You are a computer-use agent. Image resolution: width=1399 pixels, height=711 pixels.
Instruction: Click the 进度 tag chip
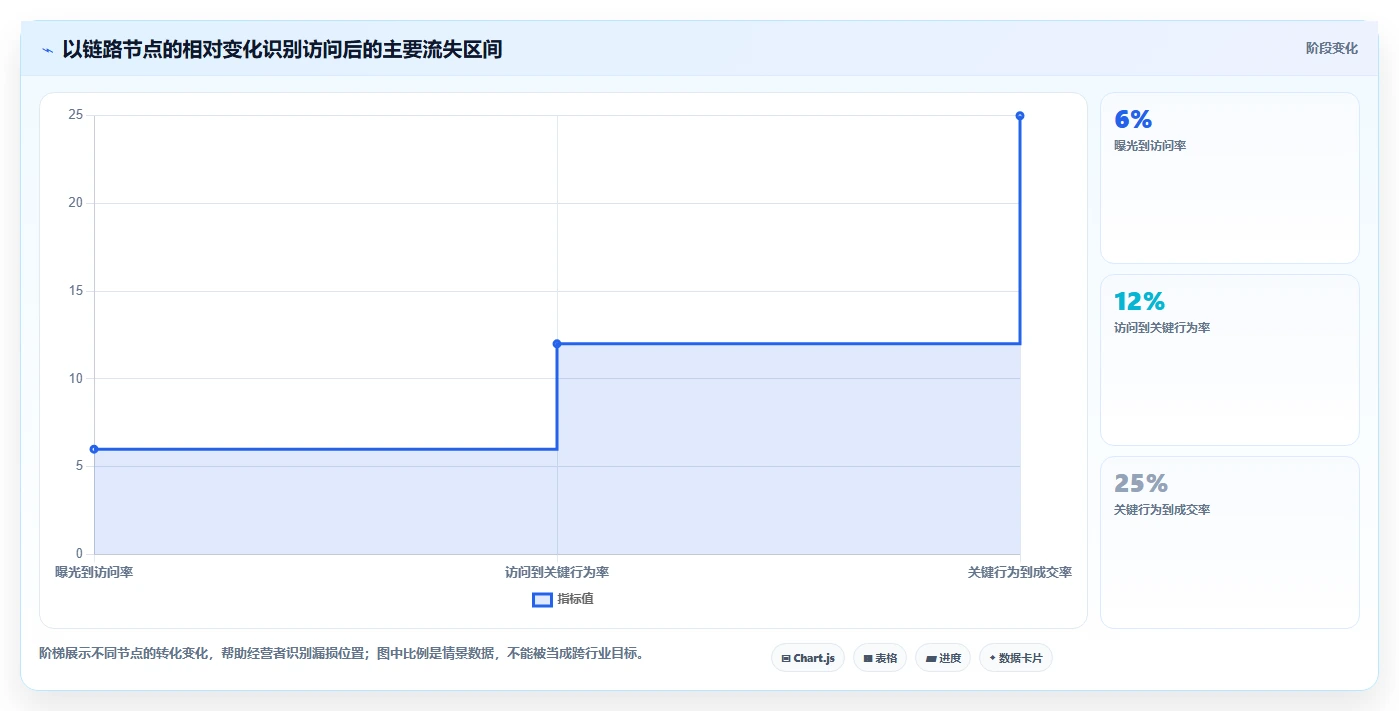click(943, 658)
